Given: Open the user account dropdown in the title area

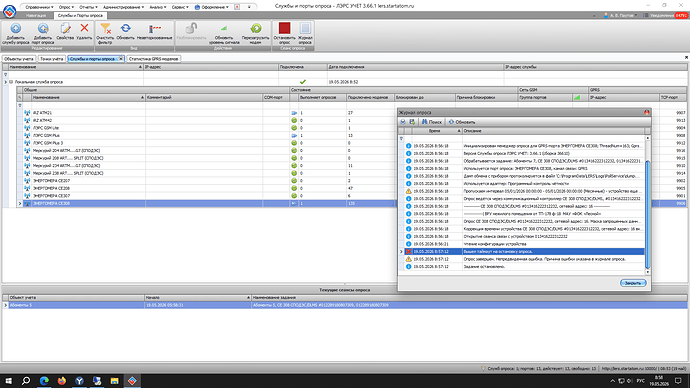Looking at the screenshot, I should click(x=620, y=15).
